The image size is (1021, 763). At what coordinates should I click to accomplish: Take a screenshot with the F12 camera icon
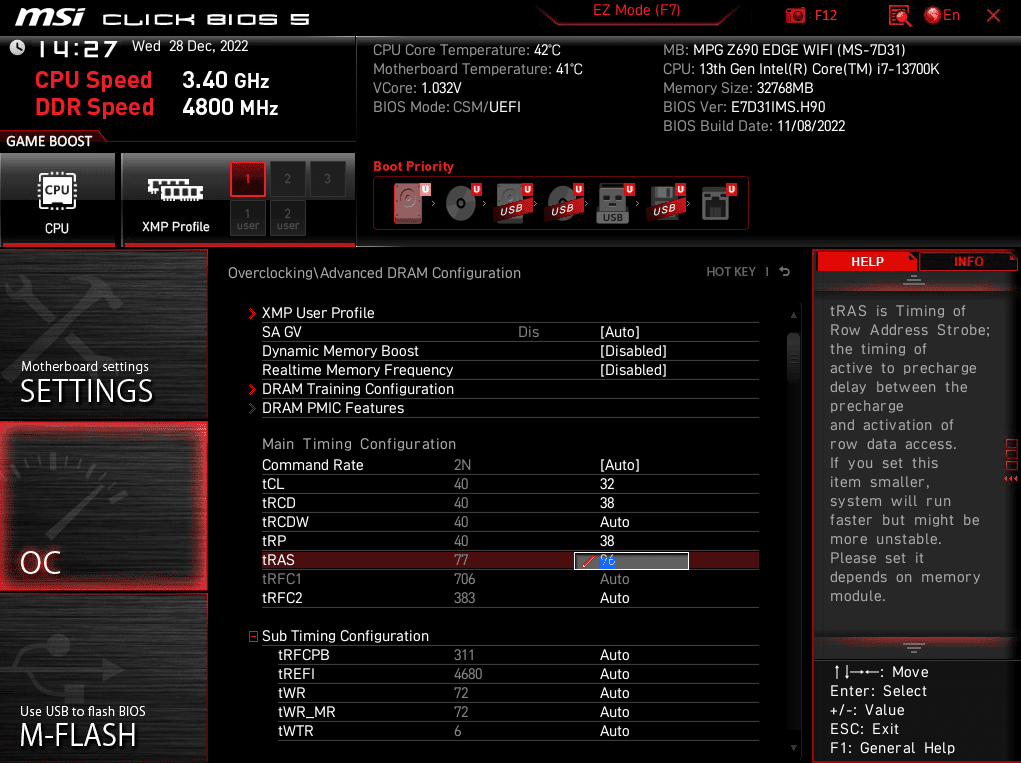coord(796,15)
